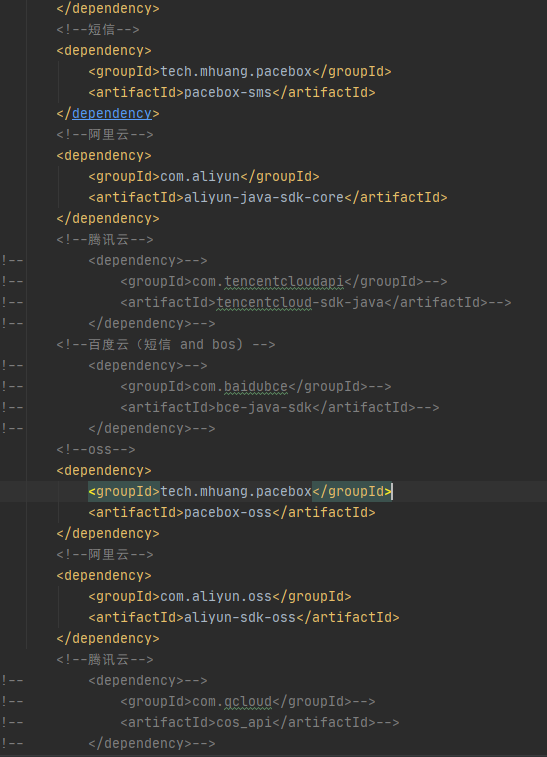
Task: Click the 腾讯云 comment above com.tencentcloudapi dependency
Action: 105,239
